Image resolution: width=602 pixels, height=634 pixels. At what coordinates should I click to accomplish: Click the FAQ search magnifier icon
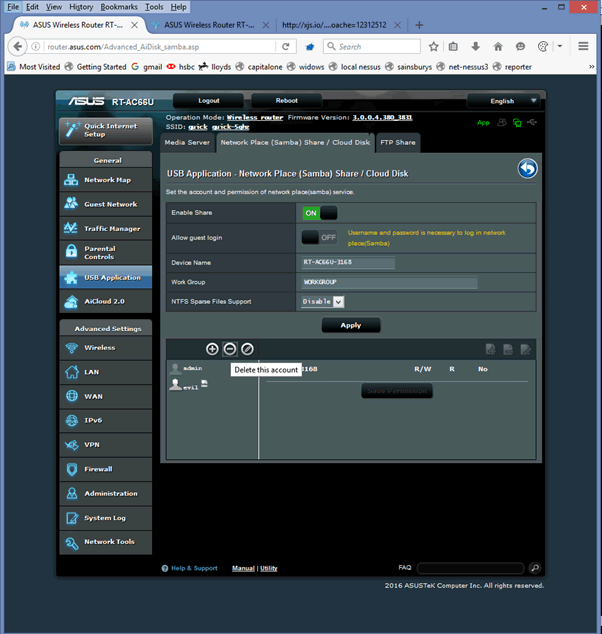[x=534, y=568]
